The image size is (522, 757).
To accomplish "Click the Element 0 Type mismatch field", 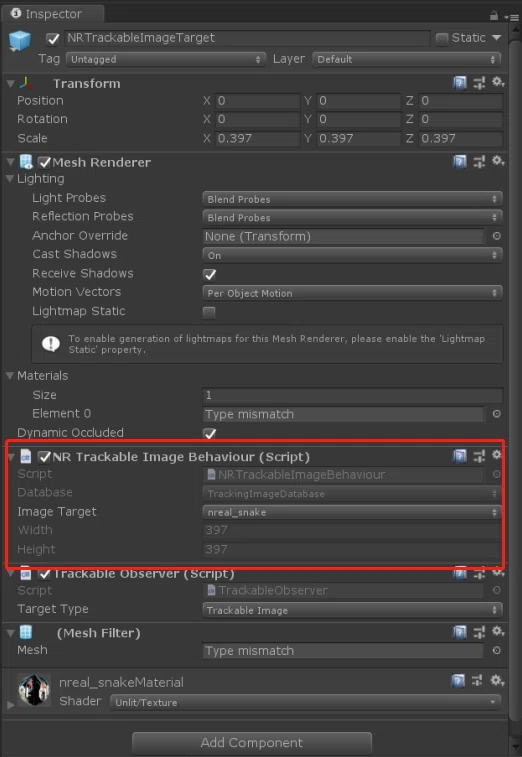I will coord(343,414).
